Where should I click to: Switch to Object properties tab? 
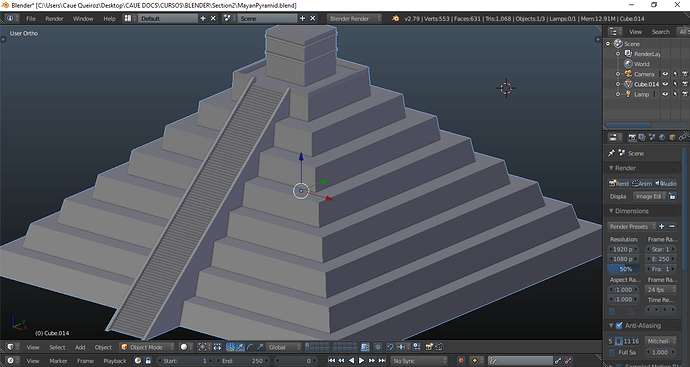pos(672,137)
